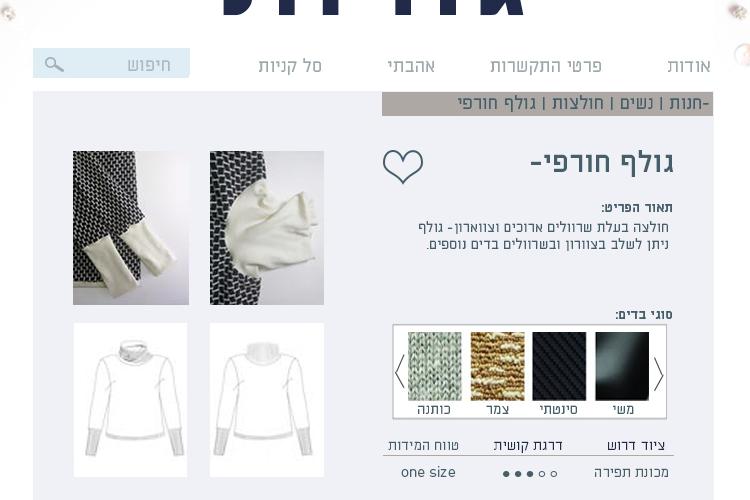This screenshot has width=750, height=500.
Task: Open the front sketch with grey collar
Action: (x=131, y=400)
